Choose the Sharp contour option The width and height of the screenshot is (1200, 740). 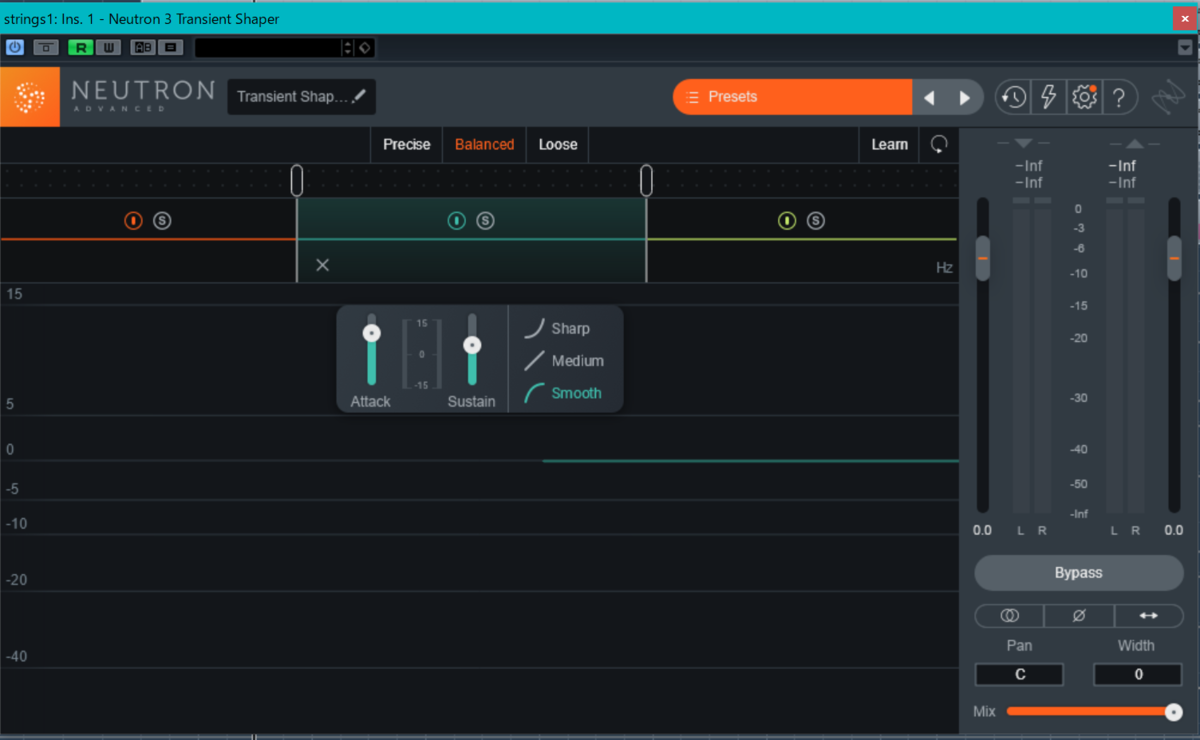point(557,328)
